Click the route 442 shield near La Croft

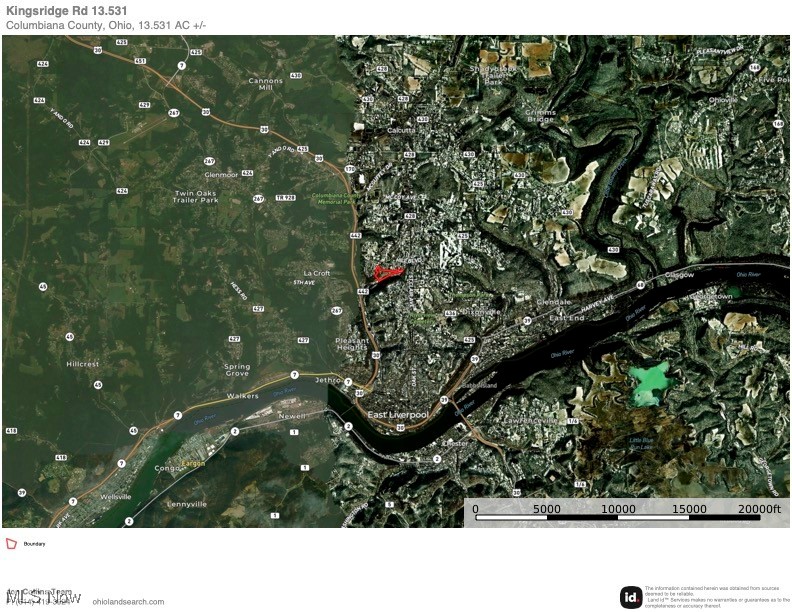tap(363, 291)
